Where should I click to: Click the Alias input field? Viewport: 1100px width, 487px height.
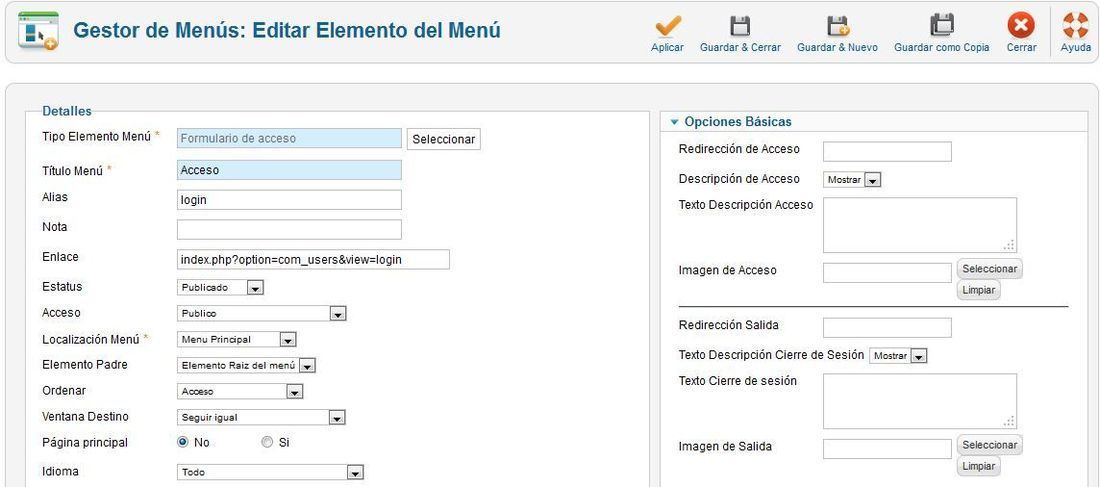289,200
